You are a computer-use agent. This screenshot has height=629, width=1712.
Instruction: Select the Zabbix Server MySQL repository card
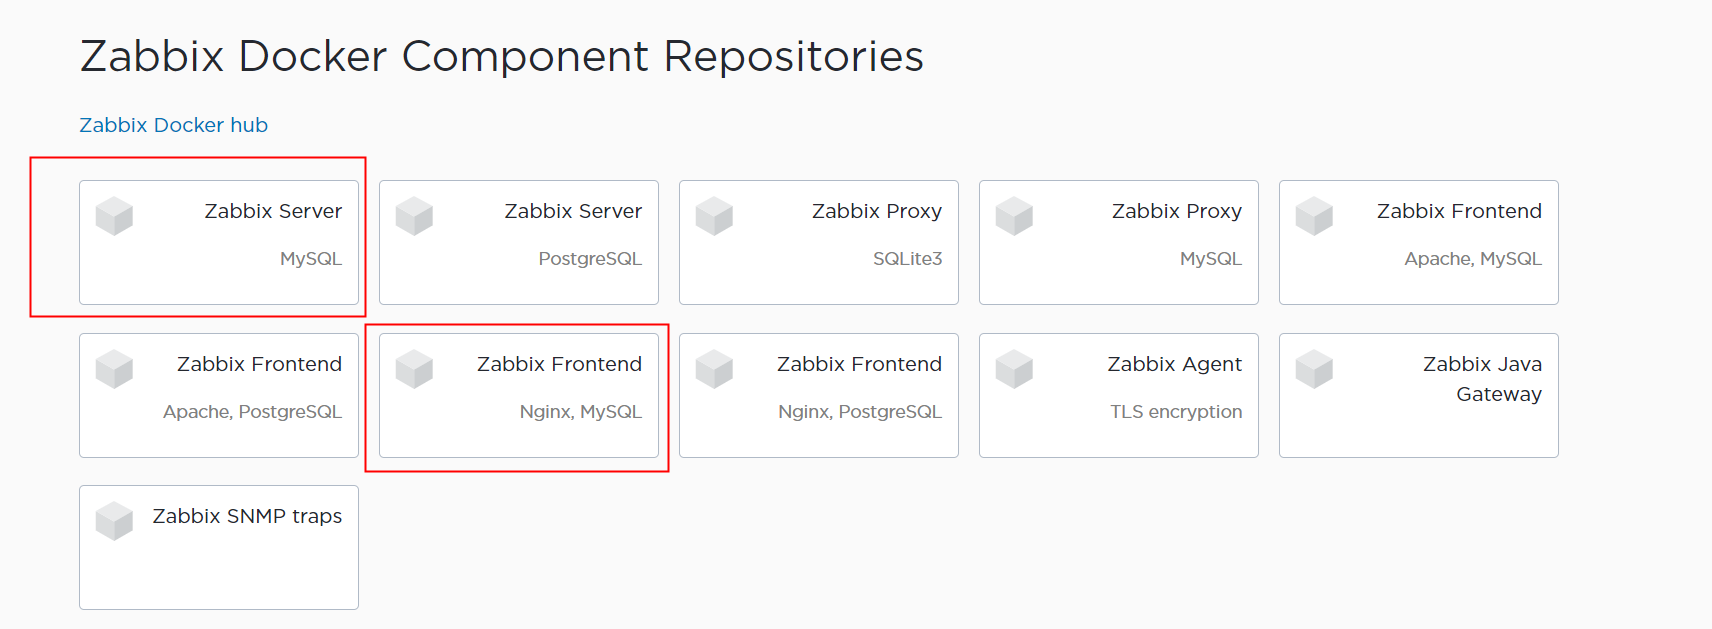[219, 242]
